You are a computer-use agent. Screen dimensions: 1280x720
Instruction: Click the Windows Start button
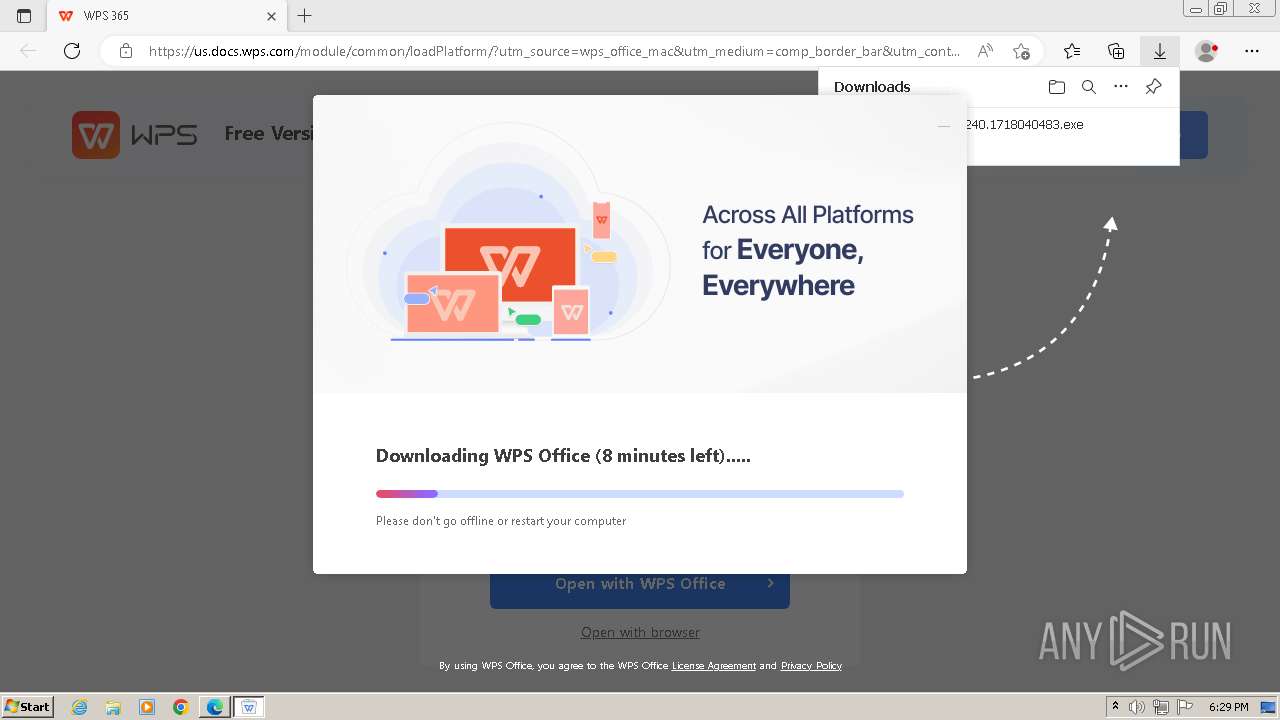coord(28,707)
